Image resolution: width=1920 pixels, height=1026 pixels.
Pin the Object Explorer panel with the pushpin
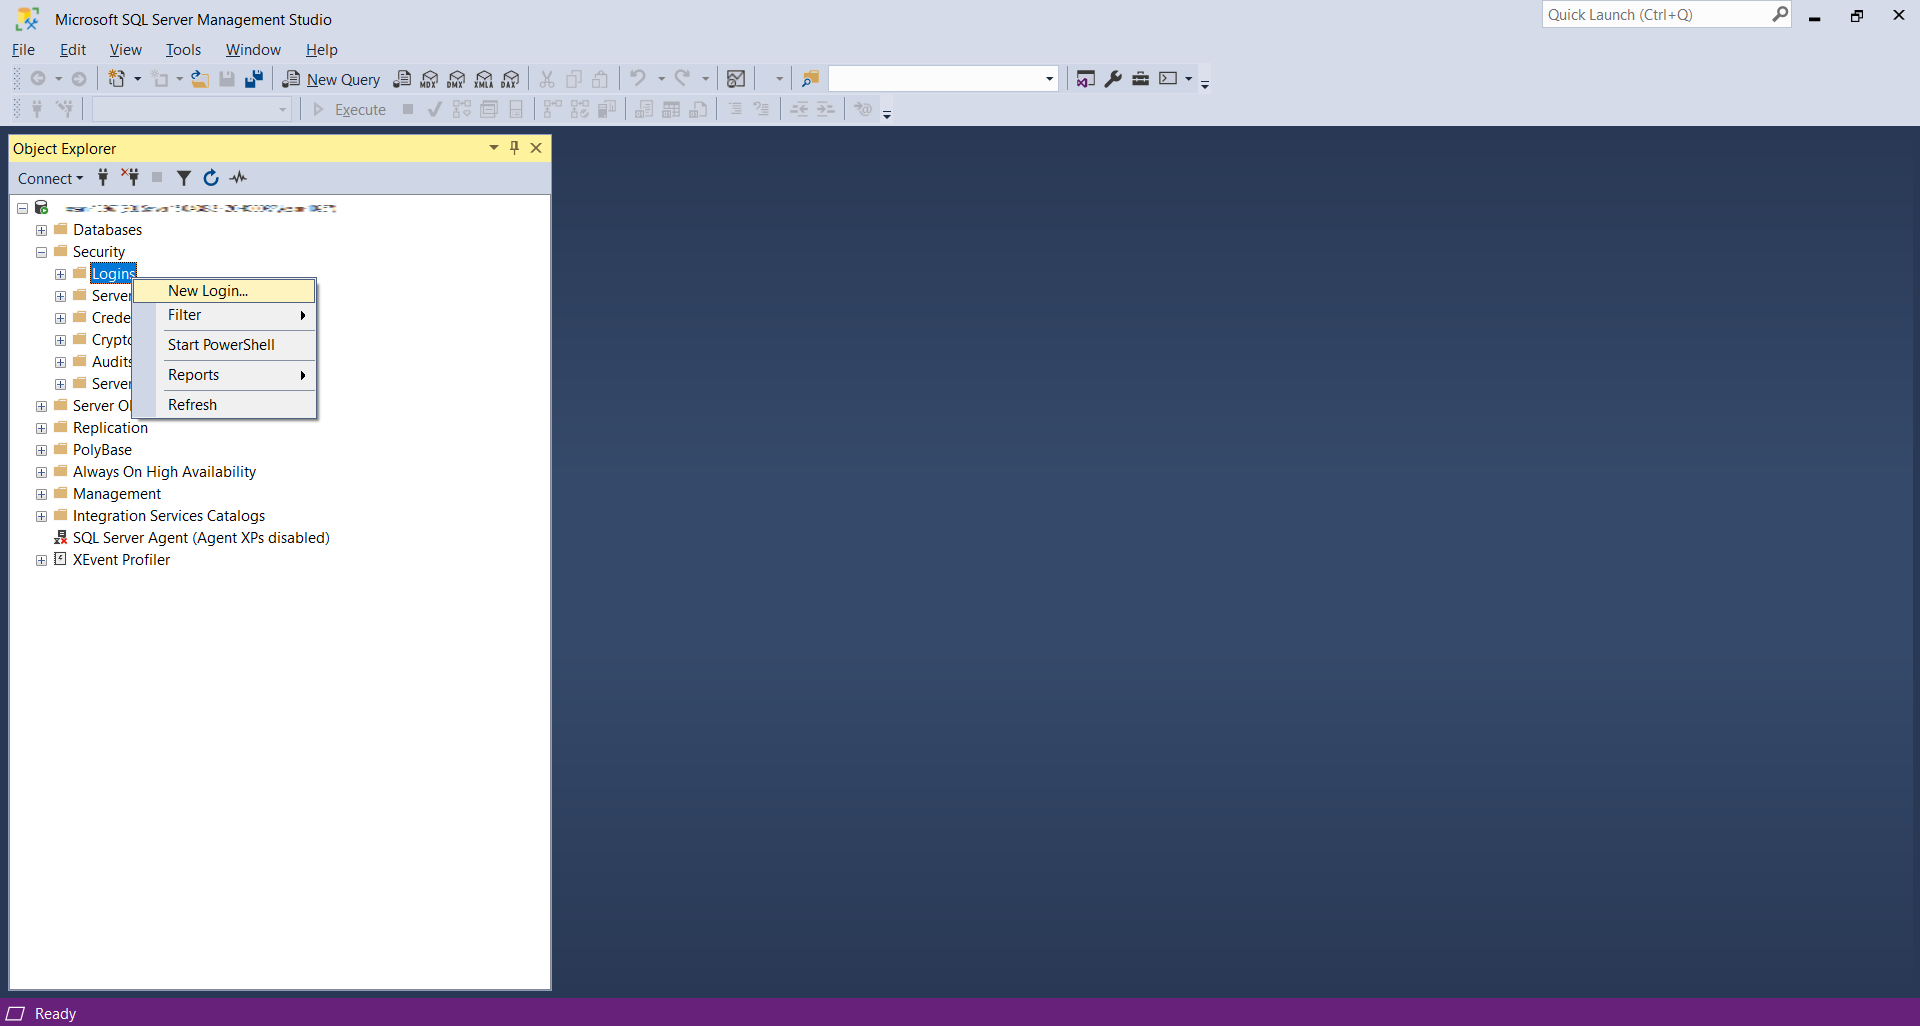pos(515,148)
